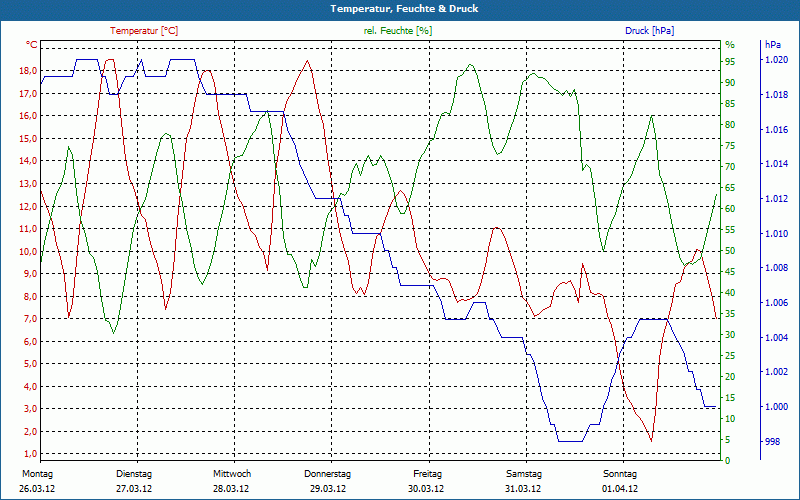Click '70' on the humidity axis
Viewport: 800px width, 500px height.
click(x=730, y=166)
